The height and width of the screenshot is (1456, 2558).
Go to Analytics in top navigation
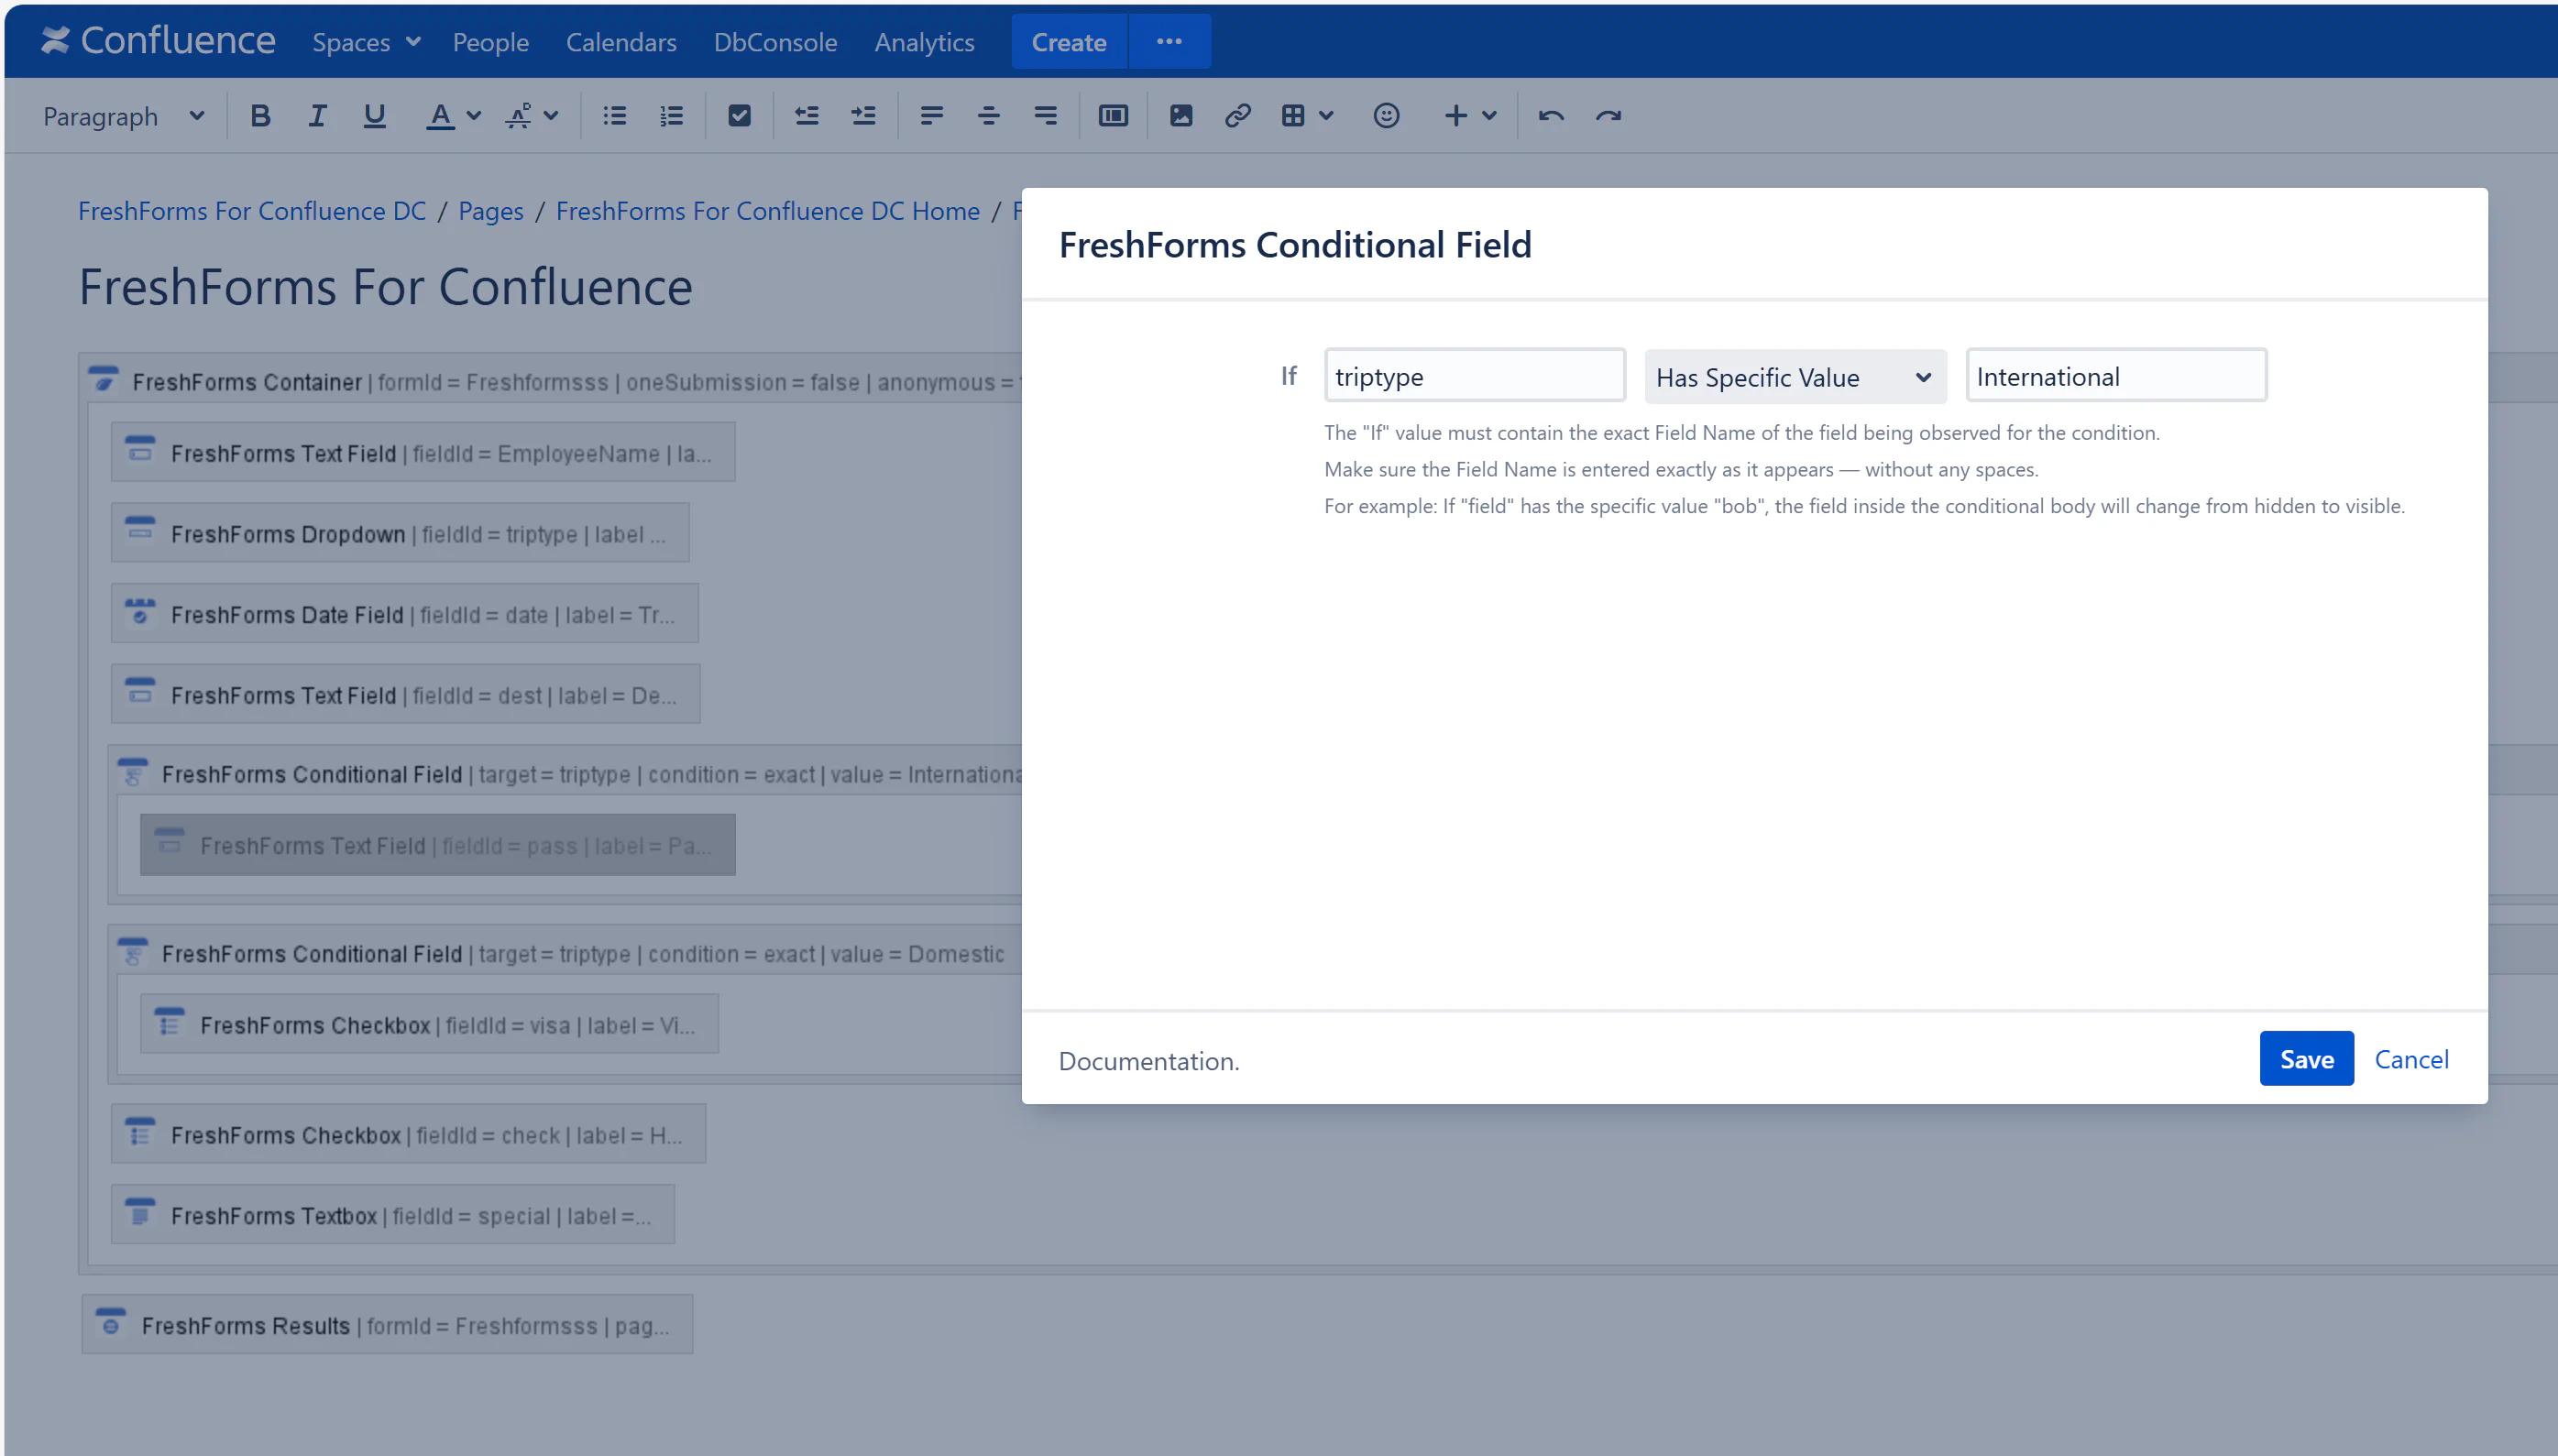(923, 42)
